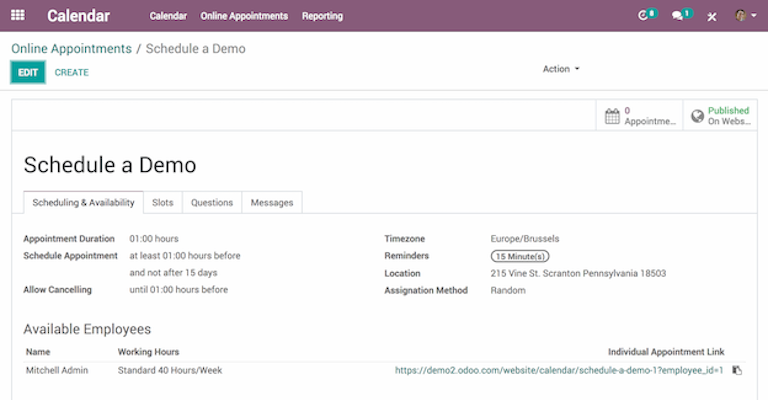
Task: Open the user avatar menu
Action: tap(745, 16)
